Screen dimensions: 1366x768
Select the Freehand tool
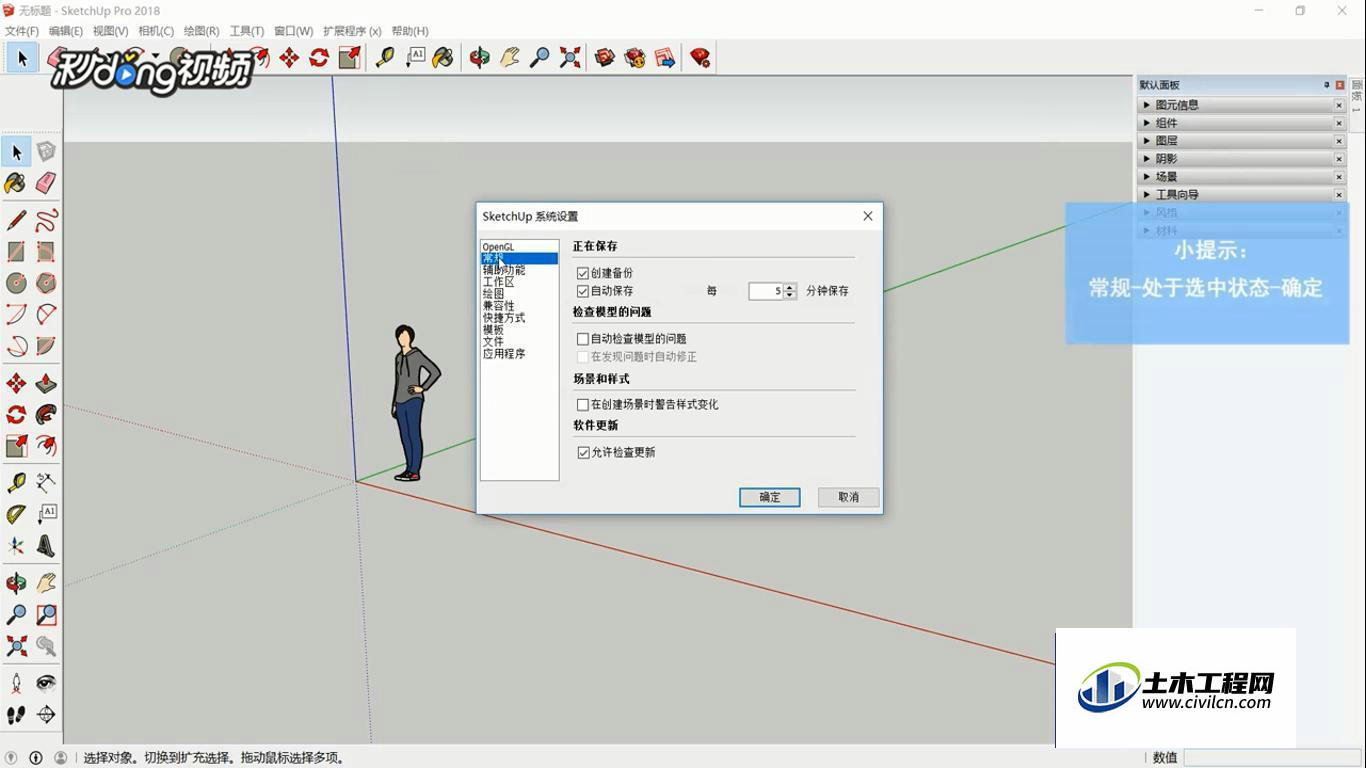tap(46, 220)
